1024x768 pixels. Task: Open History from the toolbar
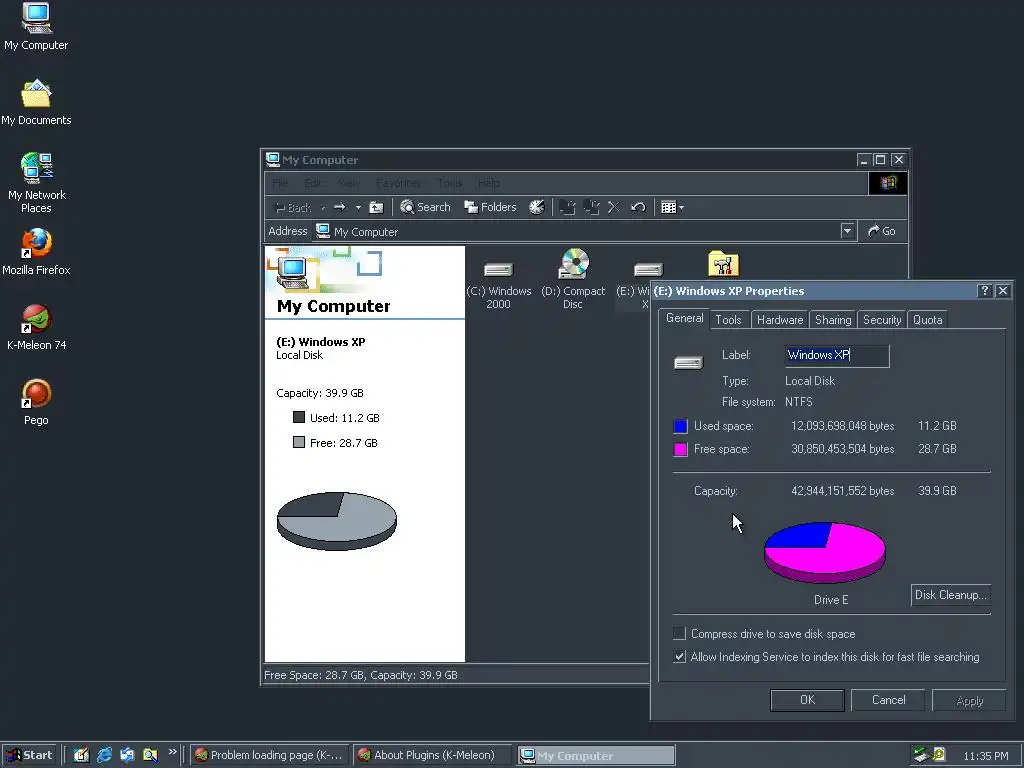(x=536, y=207)
